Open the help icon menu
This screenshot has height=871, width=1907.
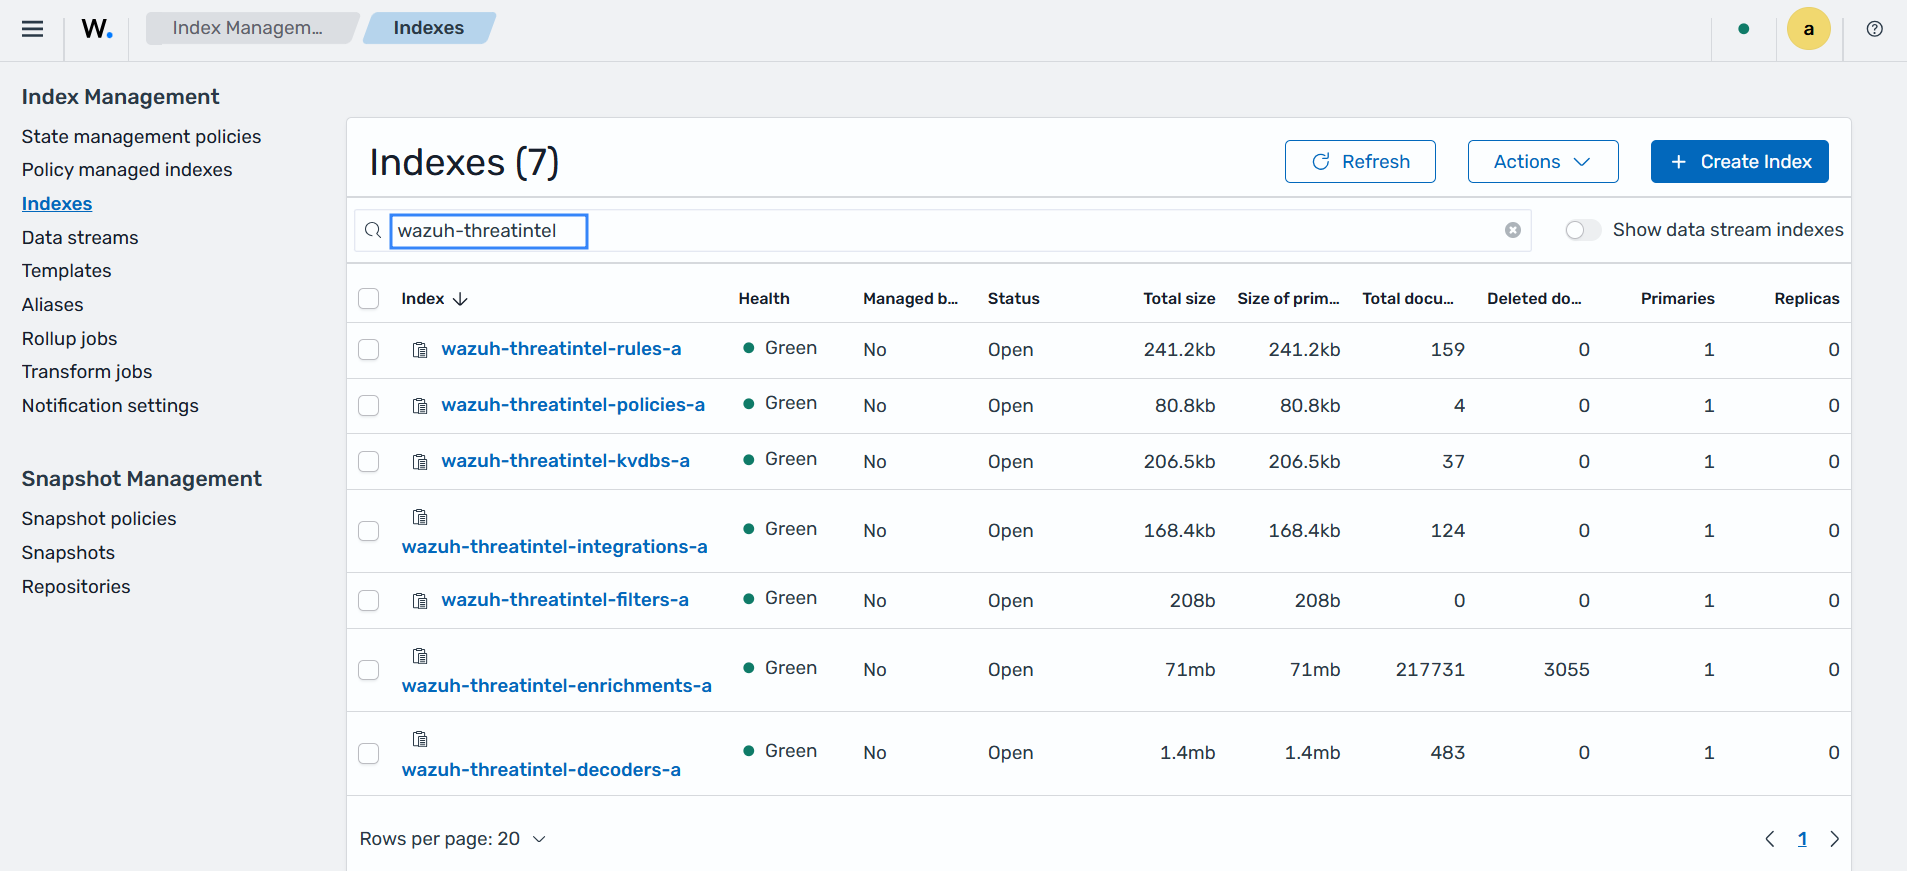pos(1874,29)
